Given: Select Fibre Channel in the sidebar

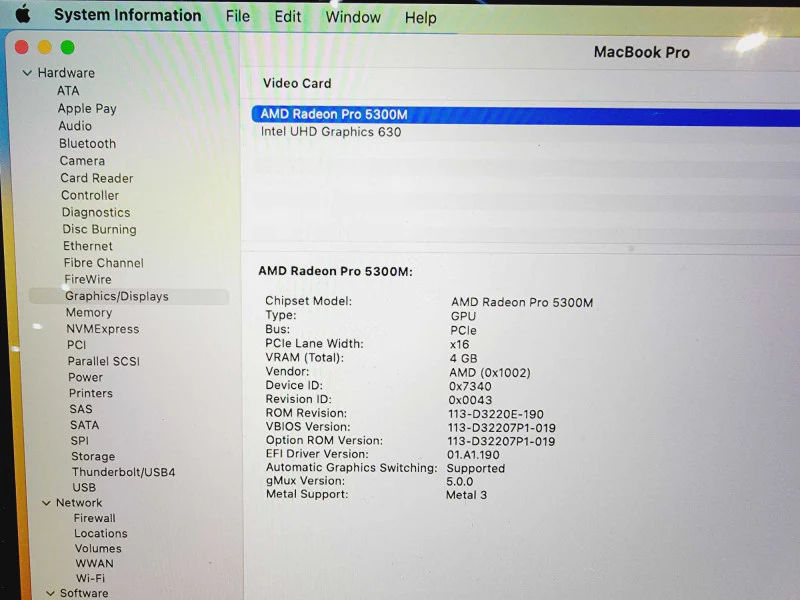Looking at the screenshot, I should [104, 263].
